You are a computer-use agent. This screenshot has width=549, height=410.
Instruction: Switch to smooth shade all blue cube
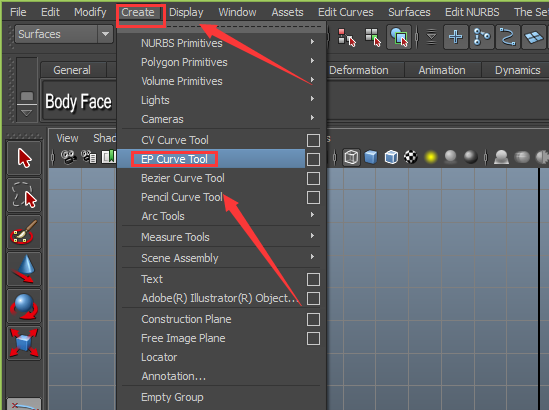371,157
